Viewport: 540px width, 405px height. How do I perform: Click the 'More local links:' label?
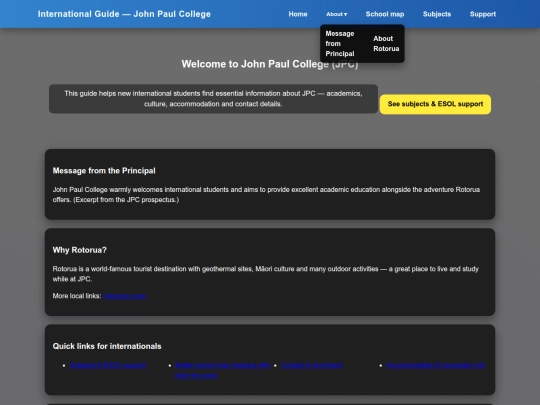(77, 296)
